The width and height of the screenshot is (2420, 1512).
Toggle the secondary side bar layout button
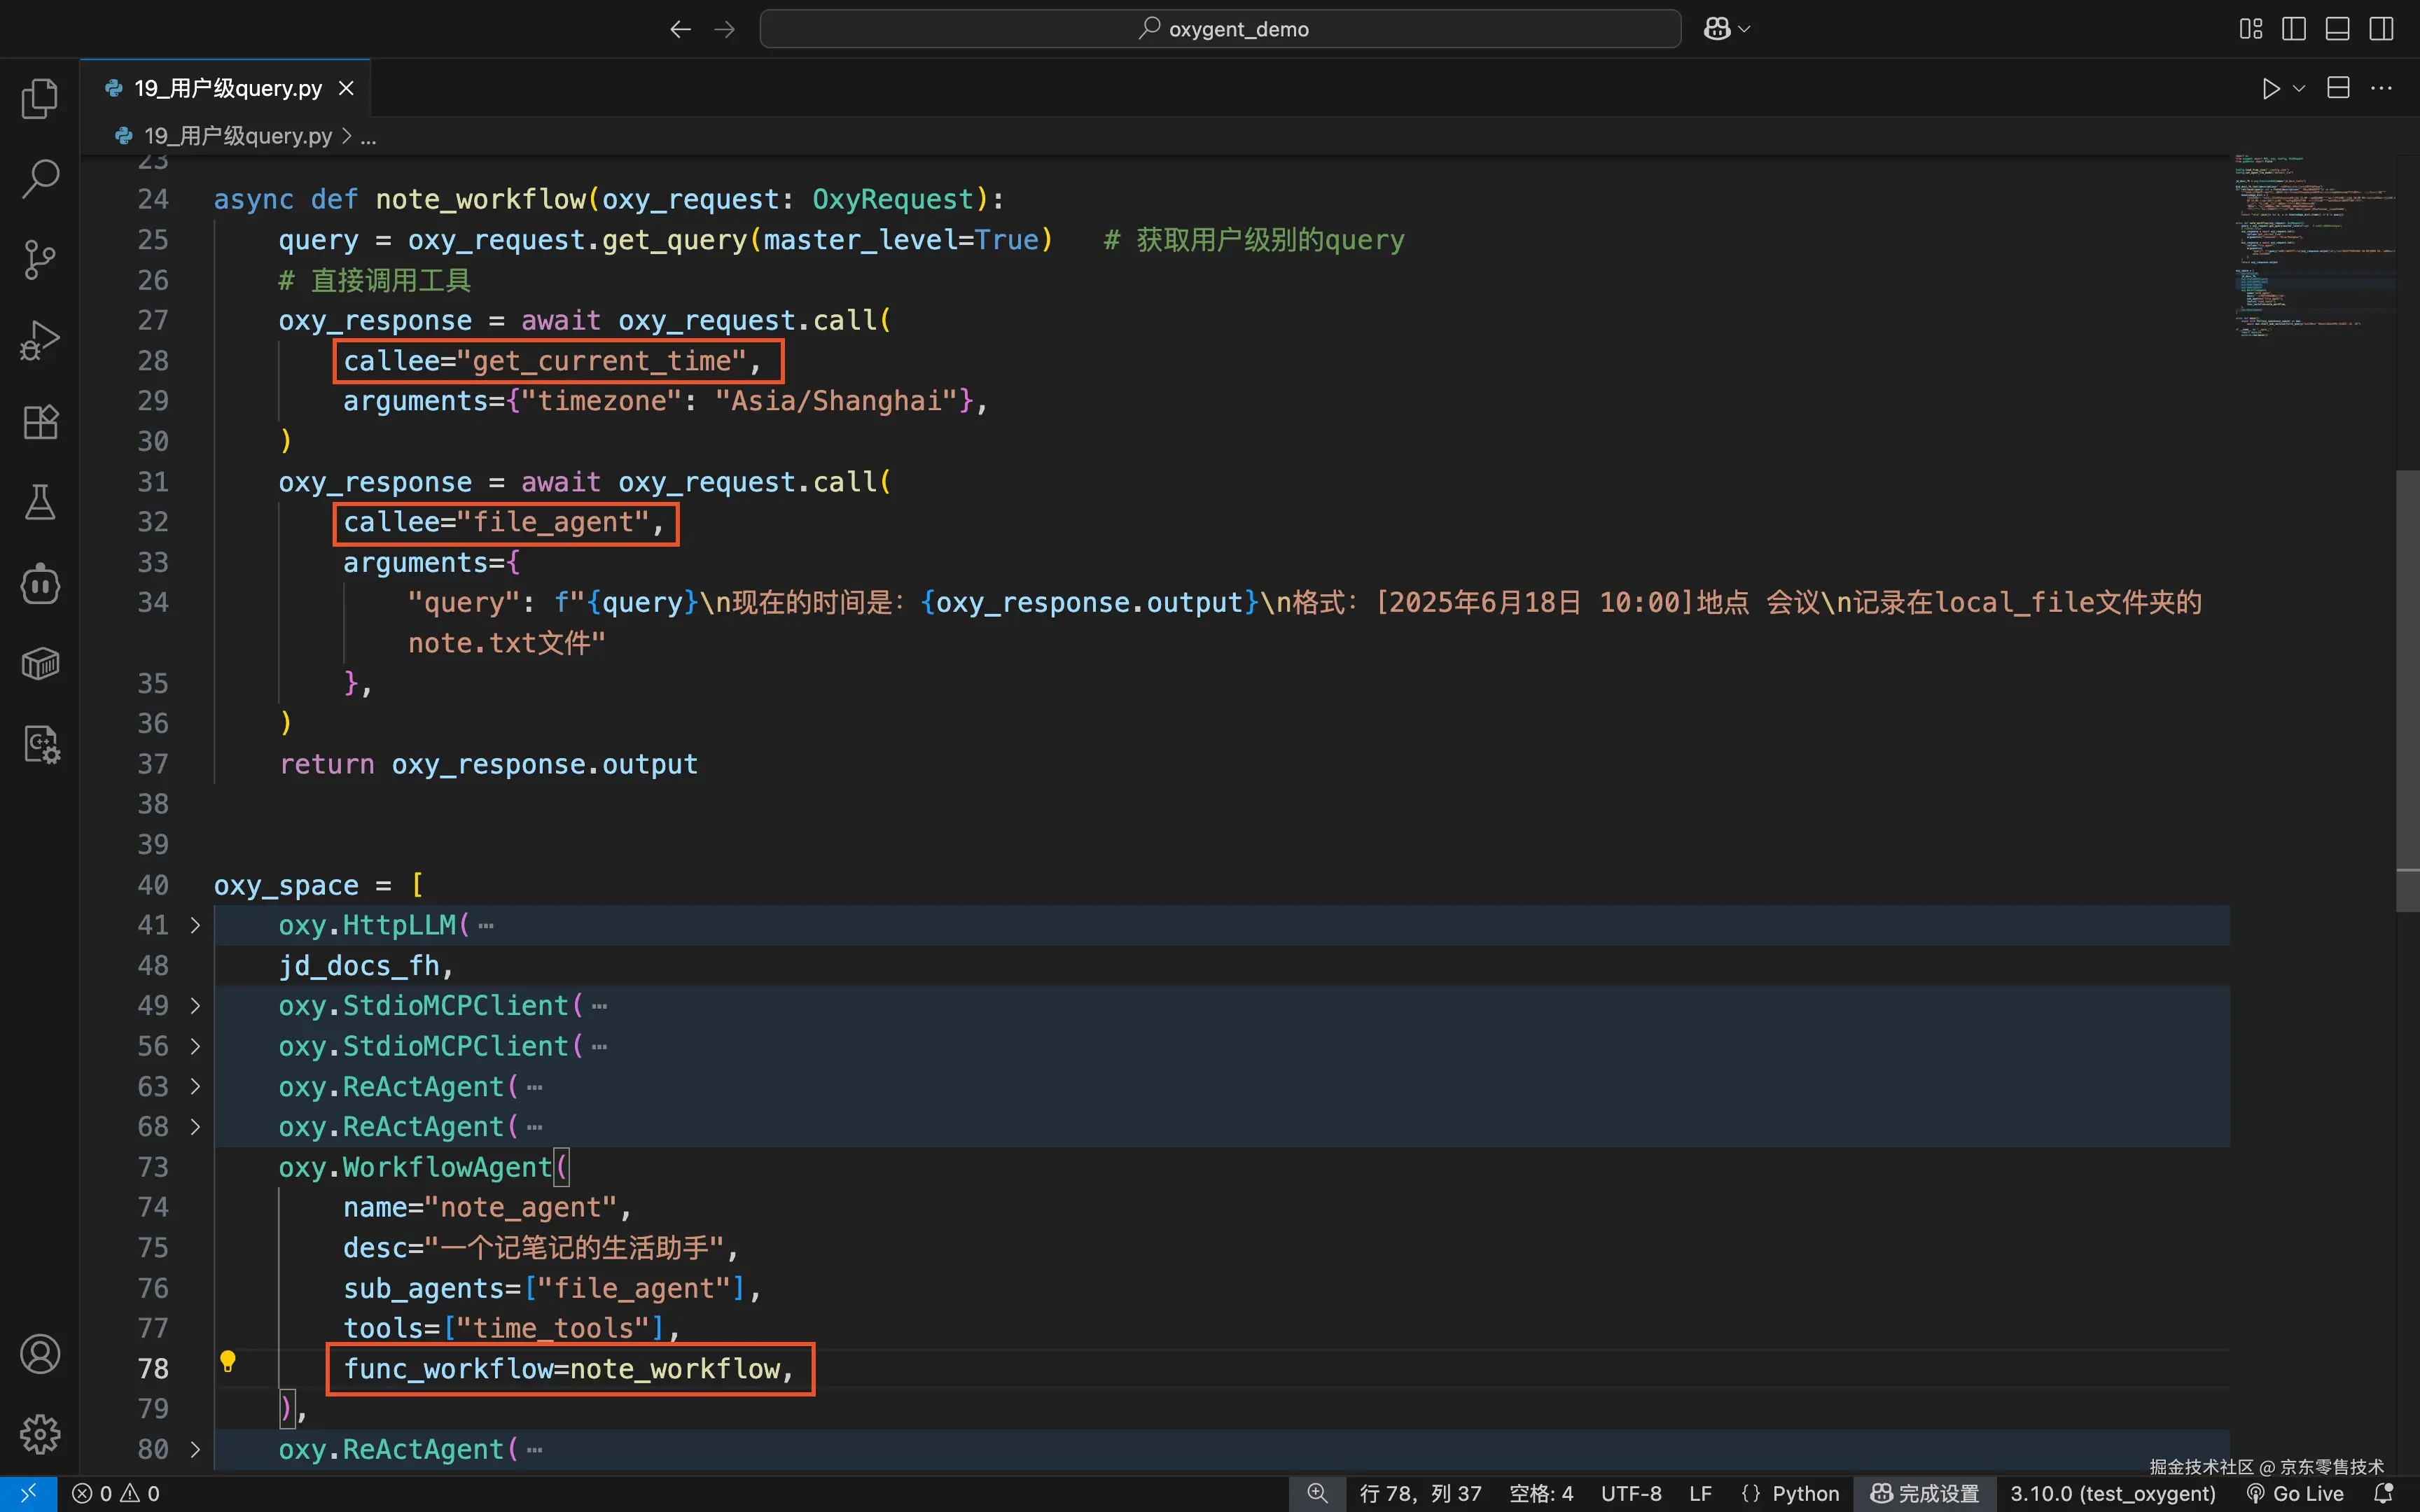(2381, 29)
